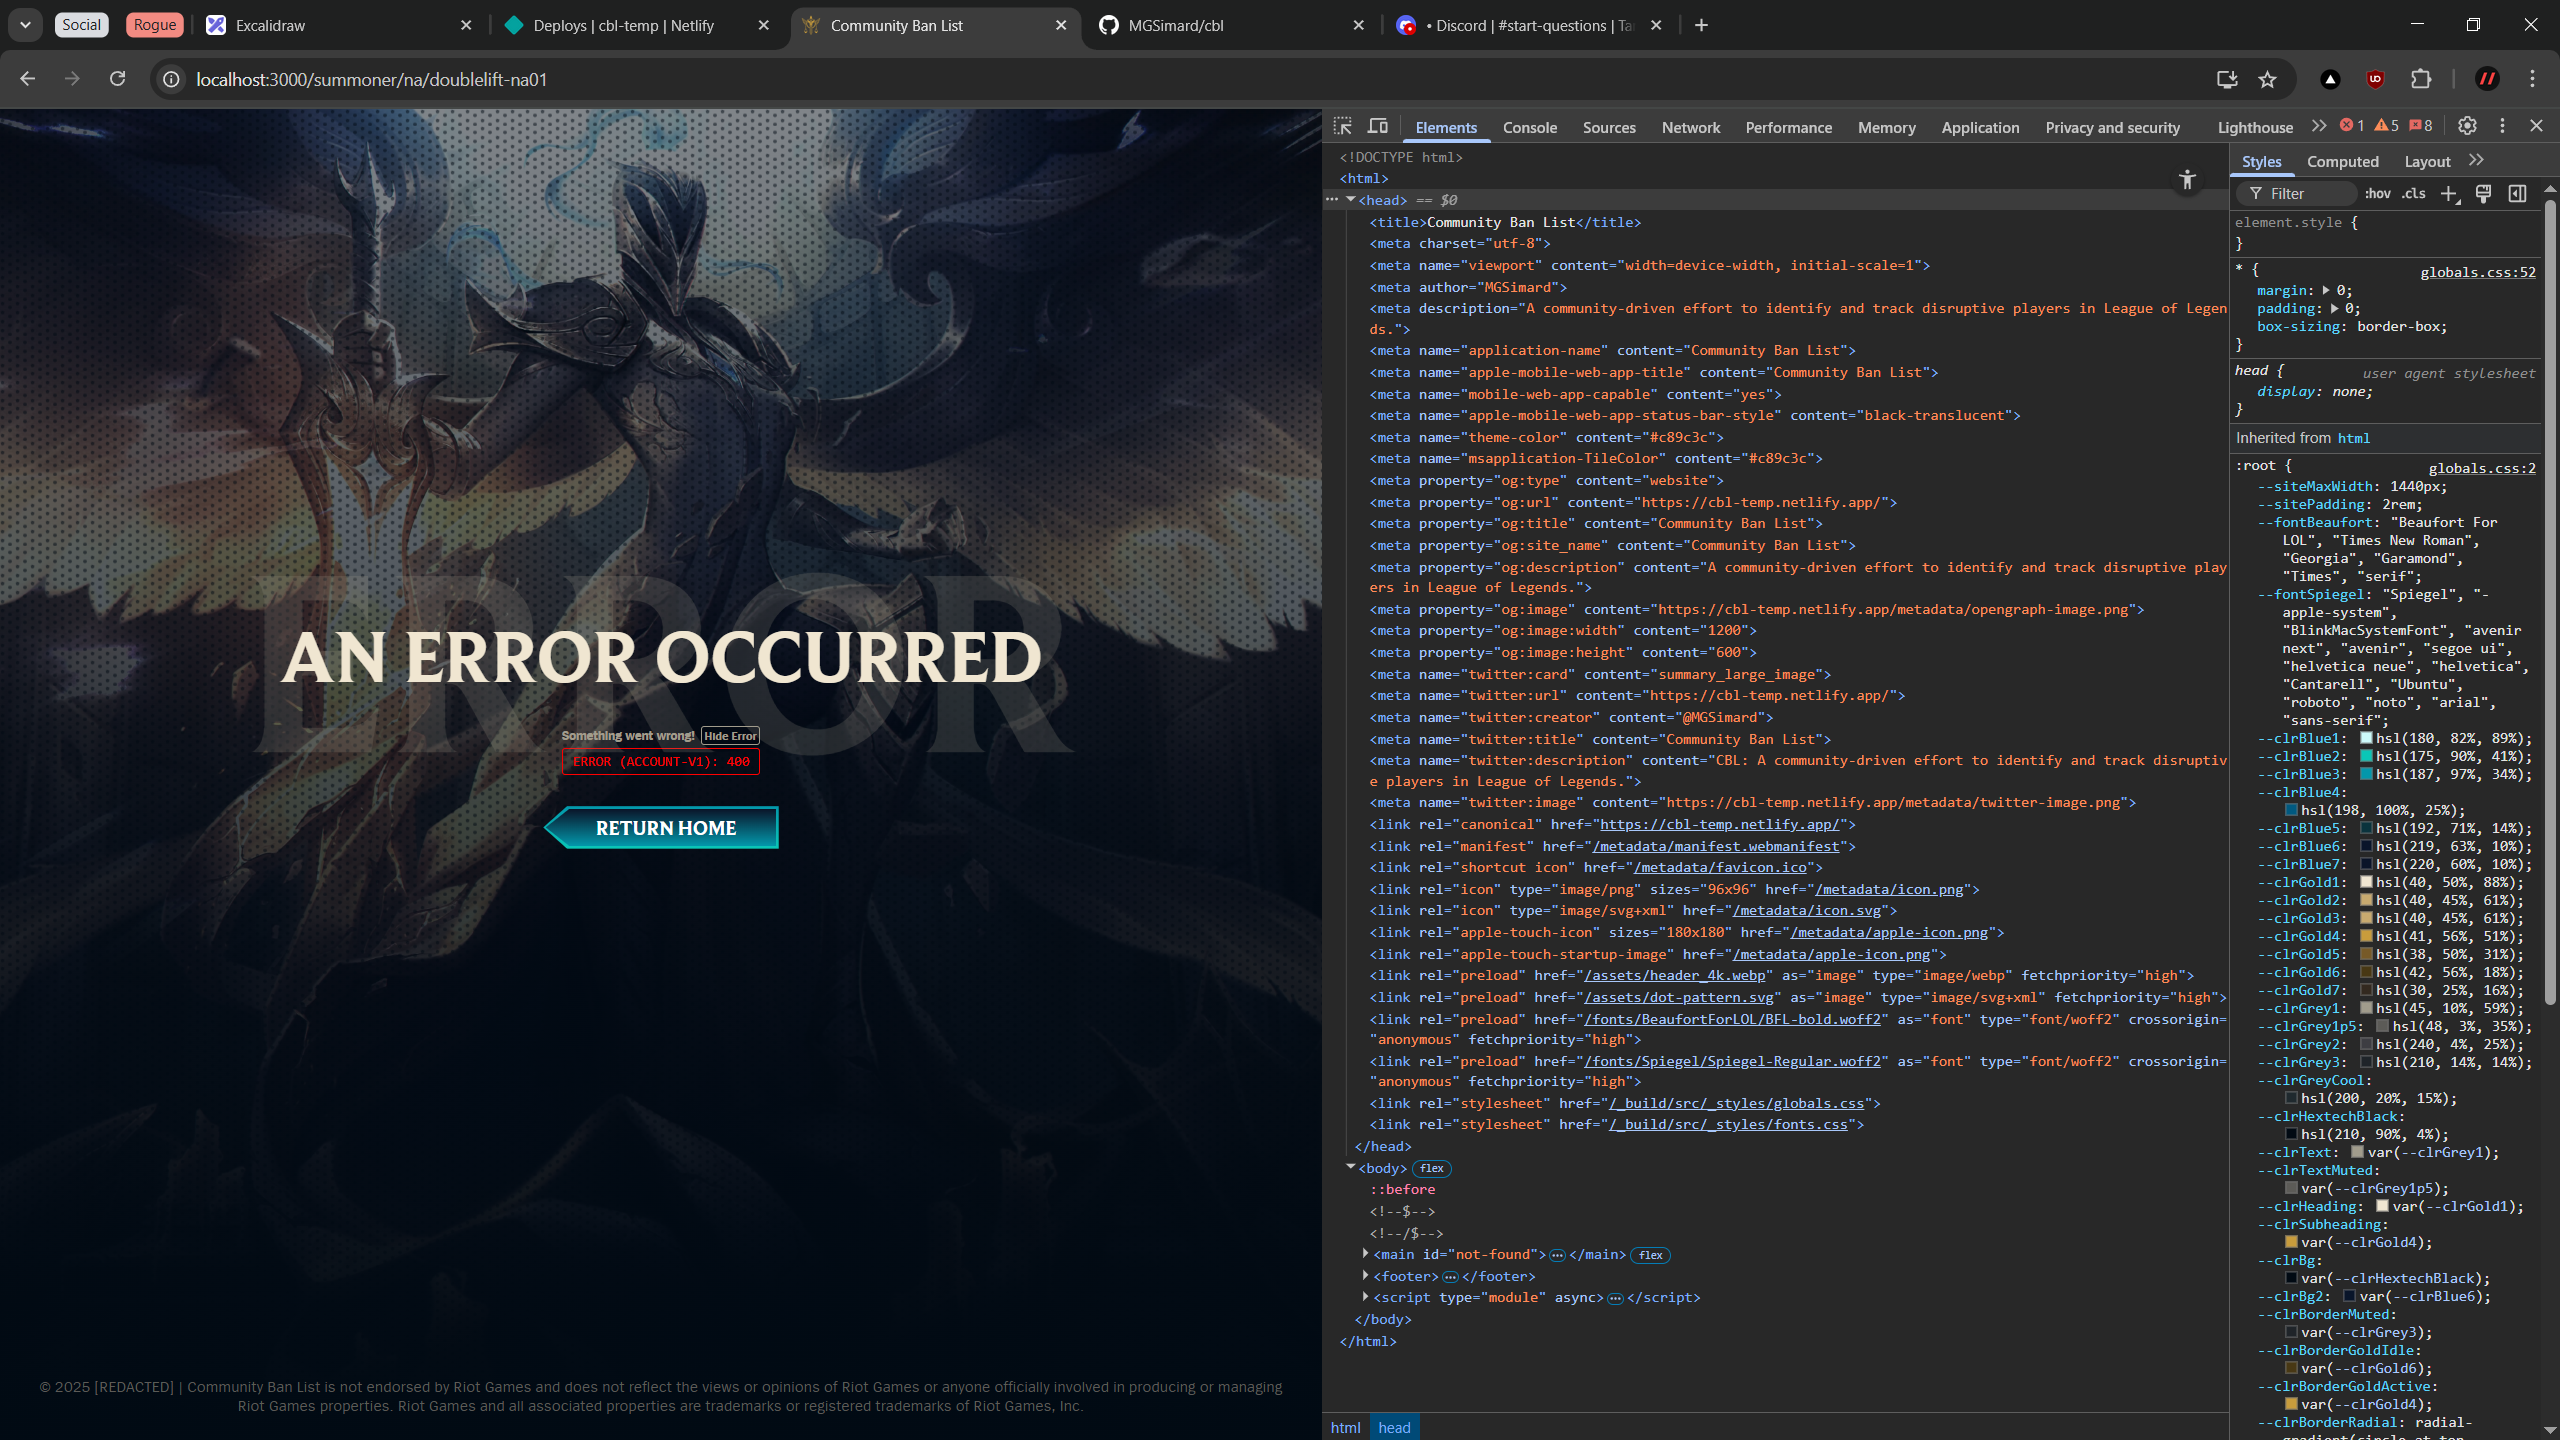Show more Styles sidebar tabs
Image resolution: width=2560 pixels, height=1440 pixels.
tap(2476, 160)
